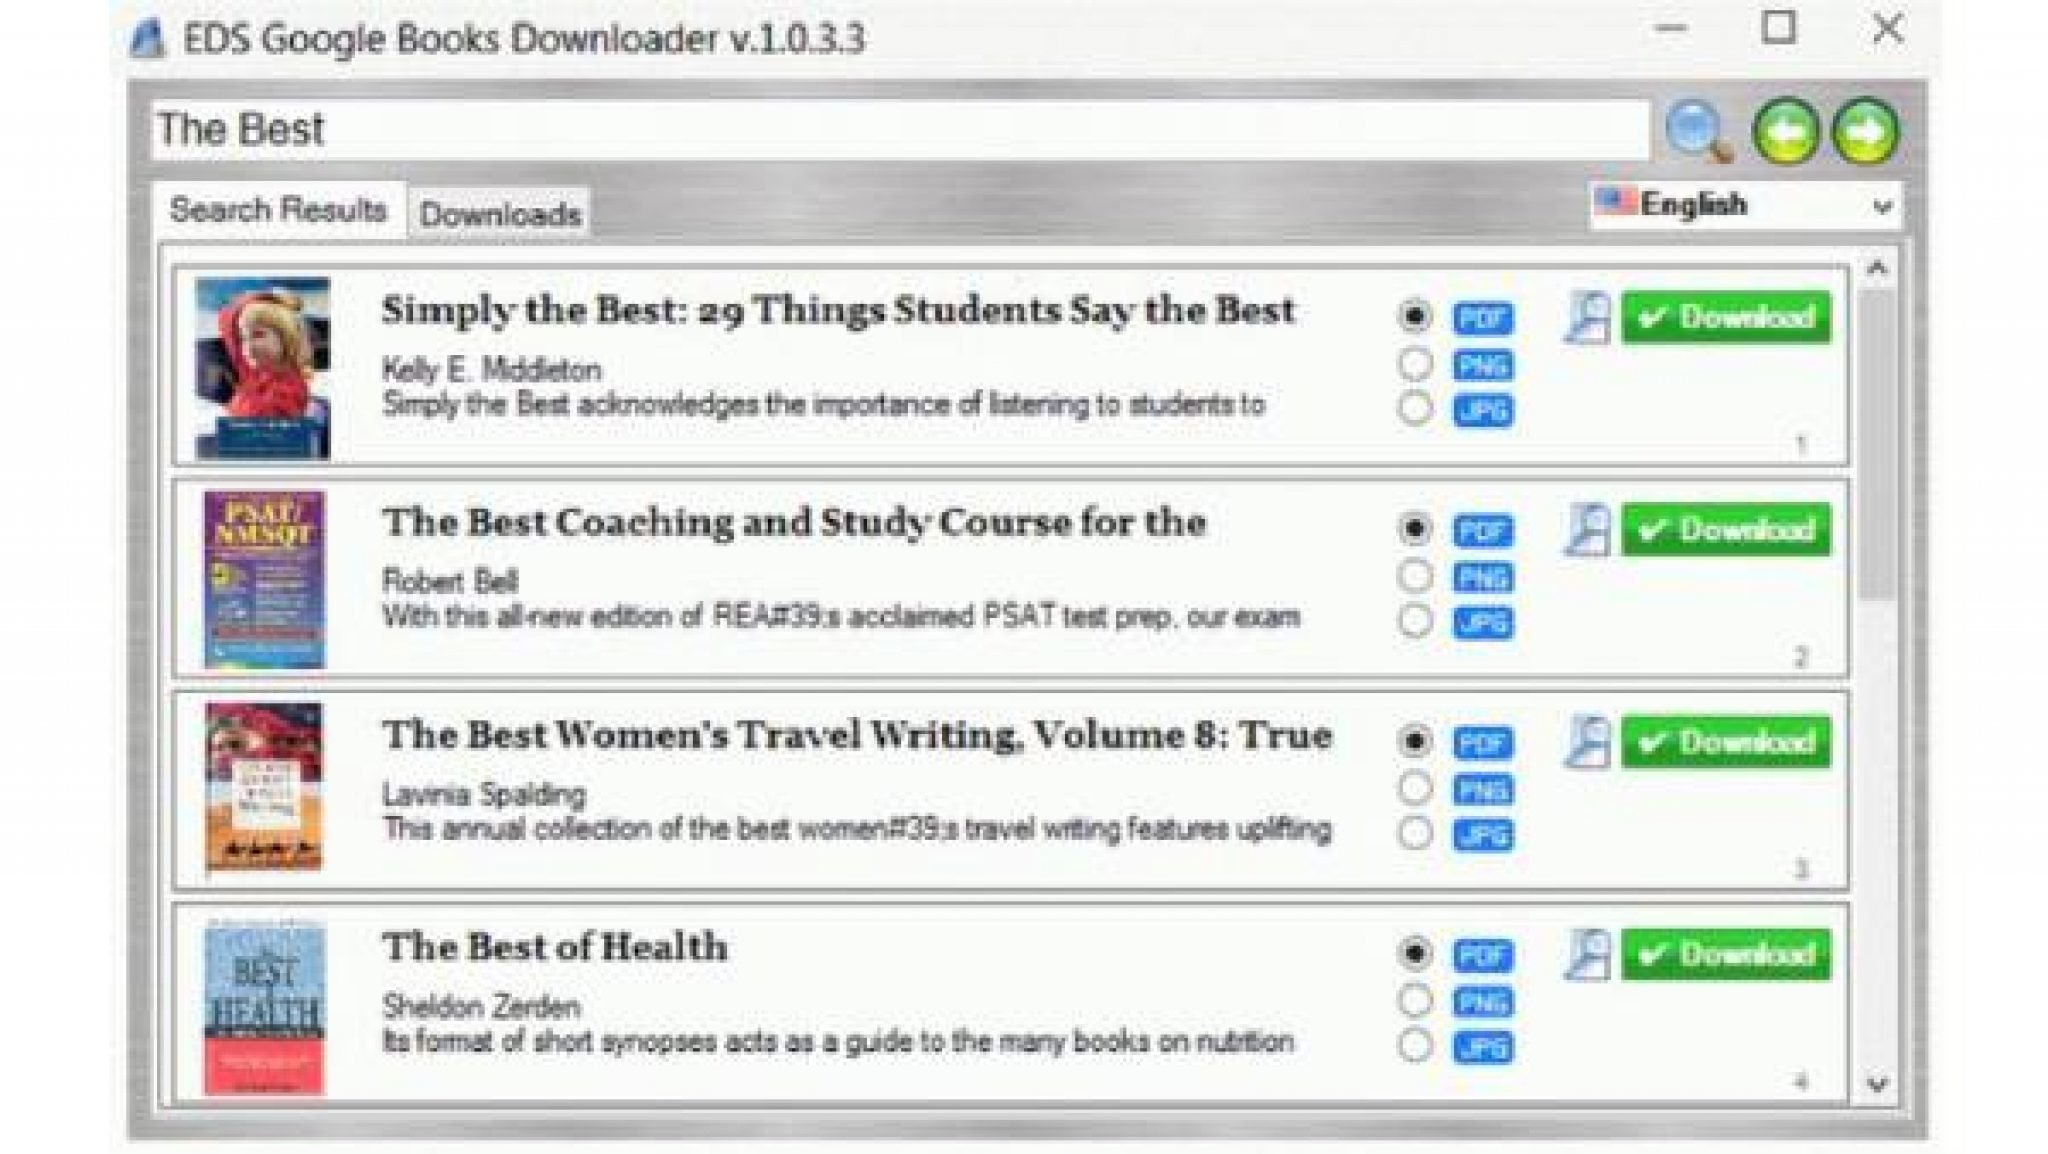This screenshot has height=1154, width=2048.
Task: Select PDF radio for Best Coaching book
Action: pyautogui.click(x=1414, y=528)
